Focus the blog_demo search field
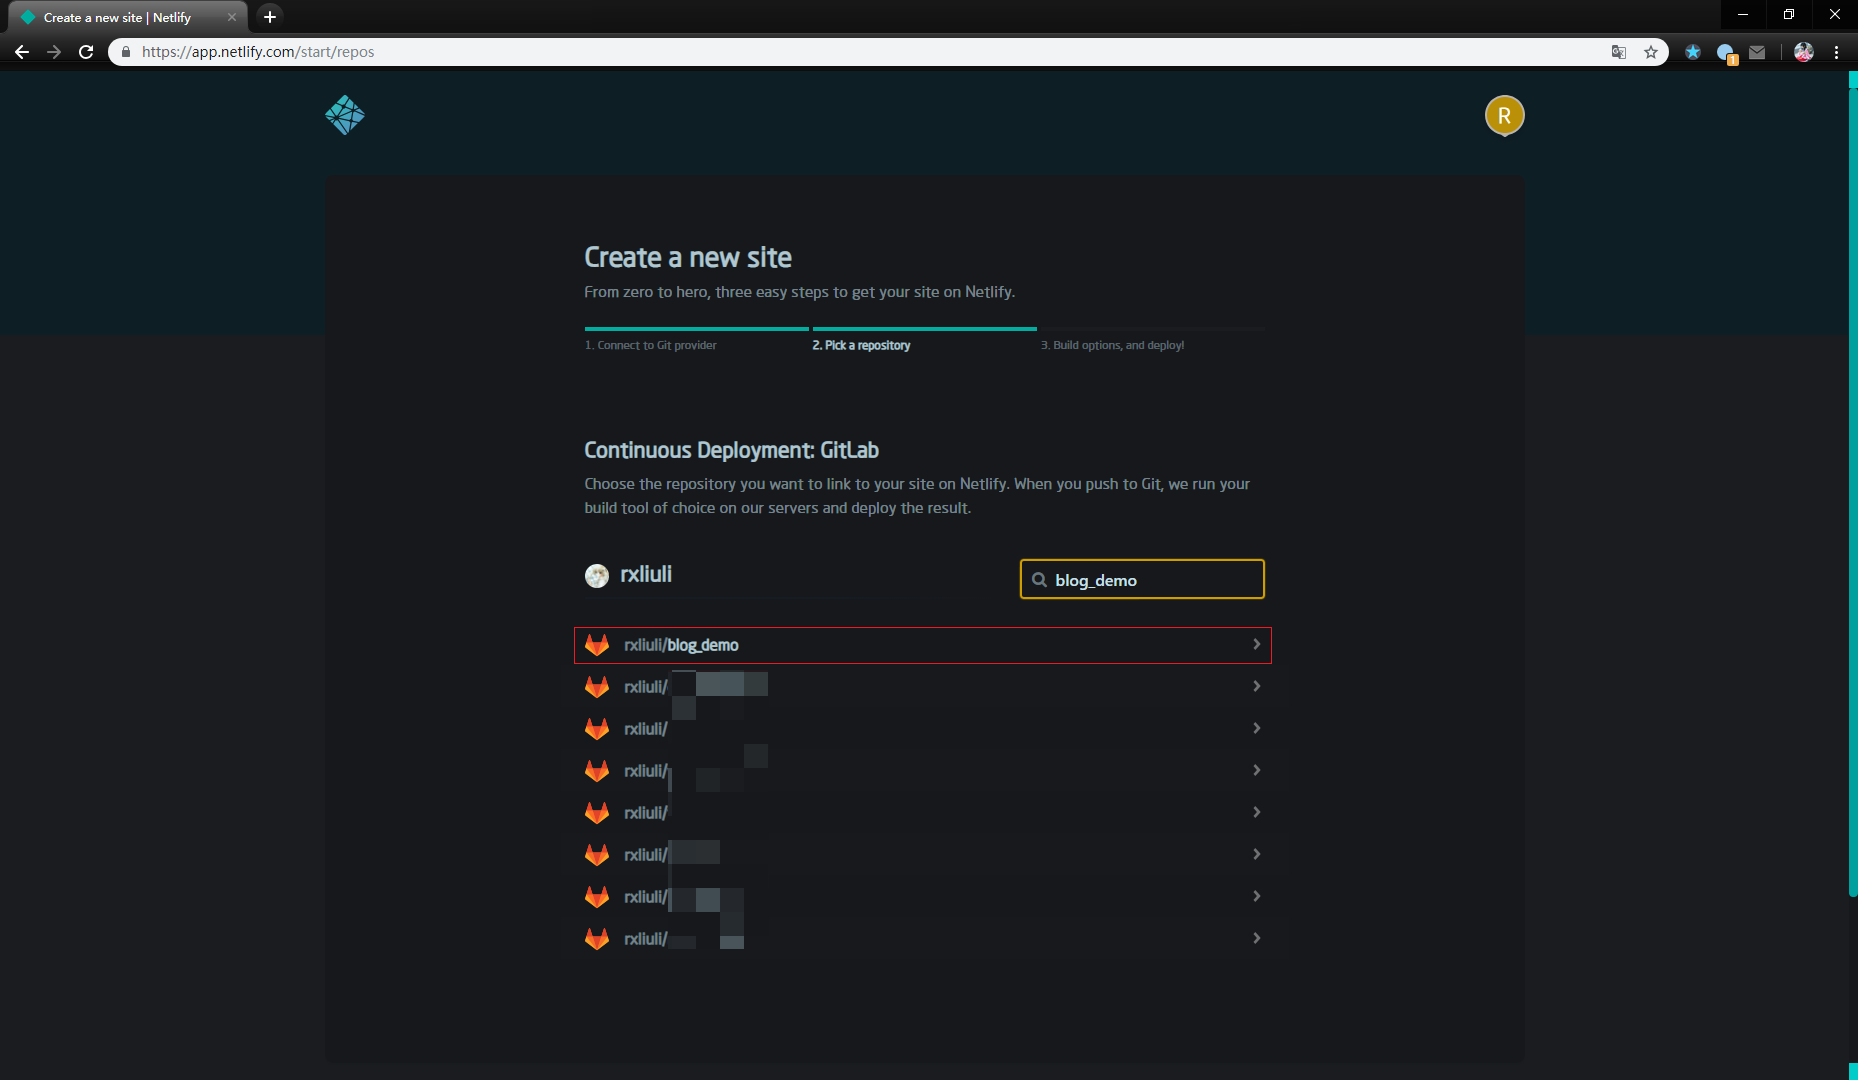This screenshot has width=1858, height=1080. [1142, 579]
